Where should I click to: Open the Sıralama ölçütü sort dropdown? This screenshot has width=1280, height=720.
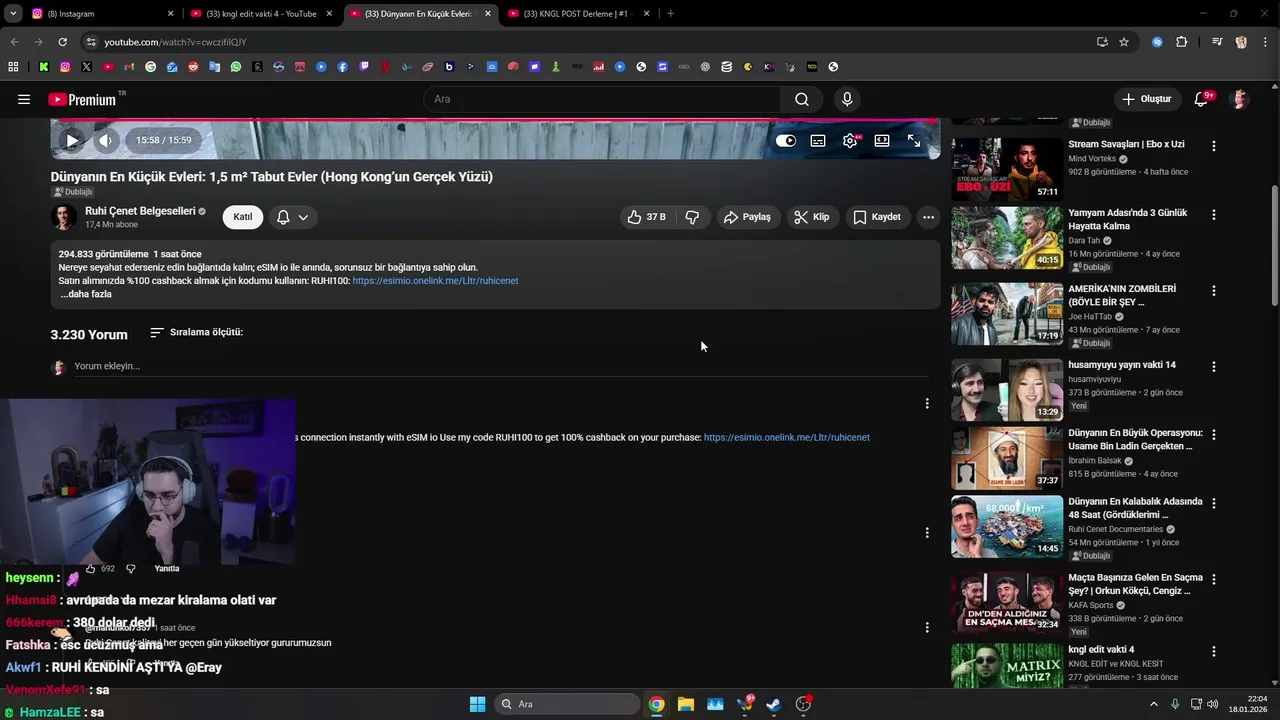196,332
